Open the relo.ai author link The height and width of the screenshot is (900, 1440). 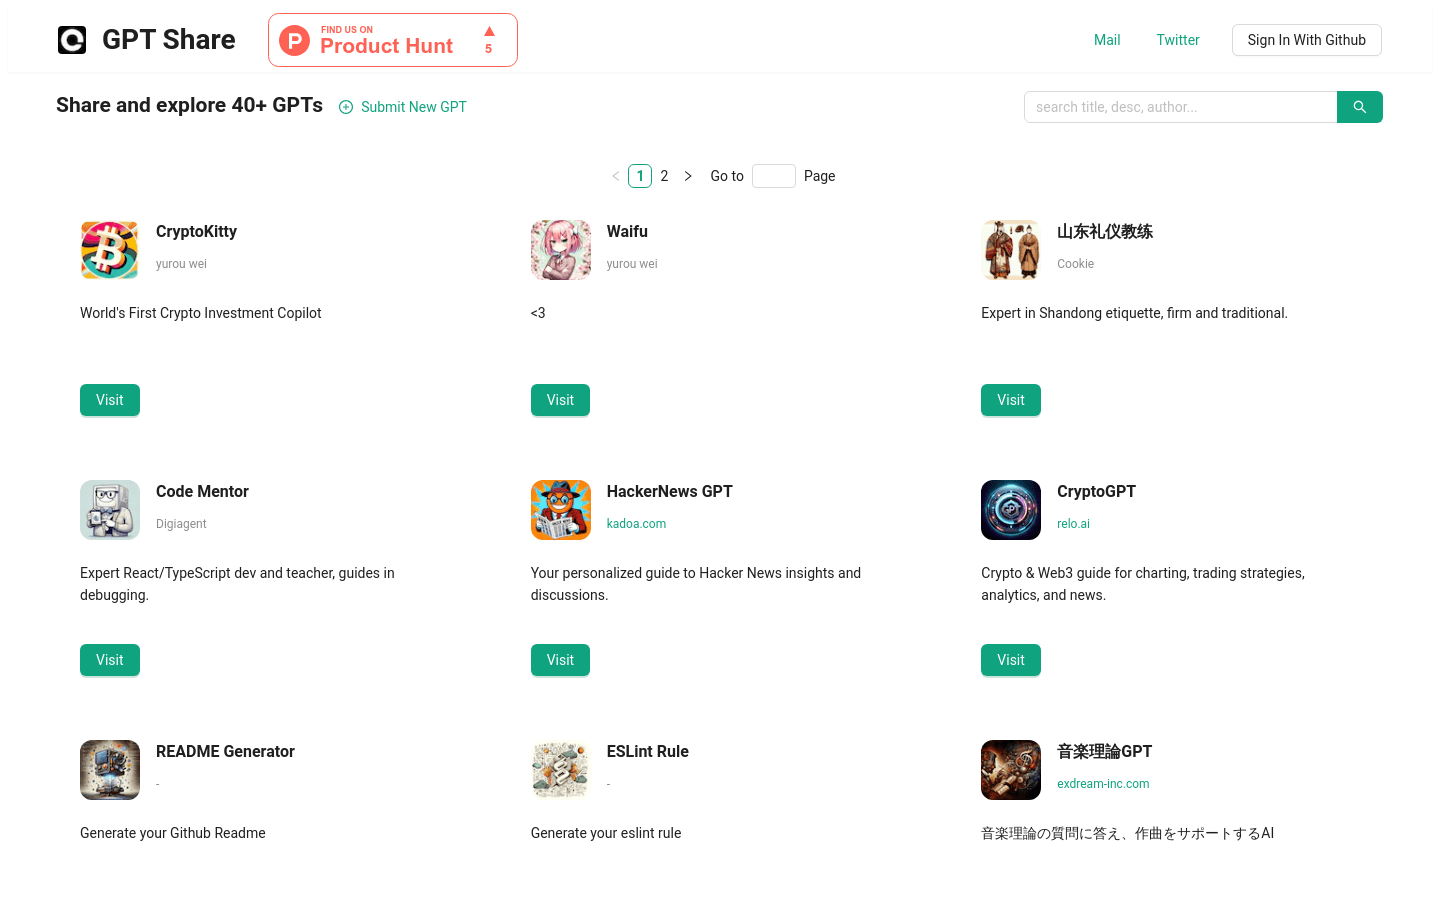click(x=1073, y=524)
